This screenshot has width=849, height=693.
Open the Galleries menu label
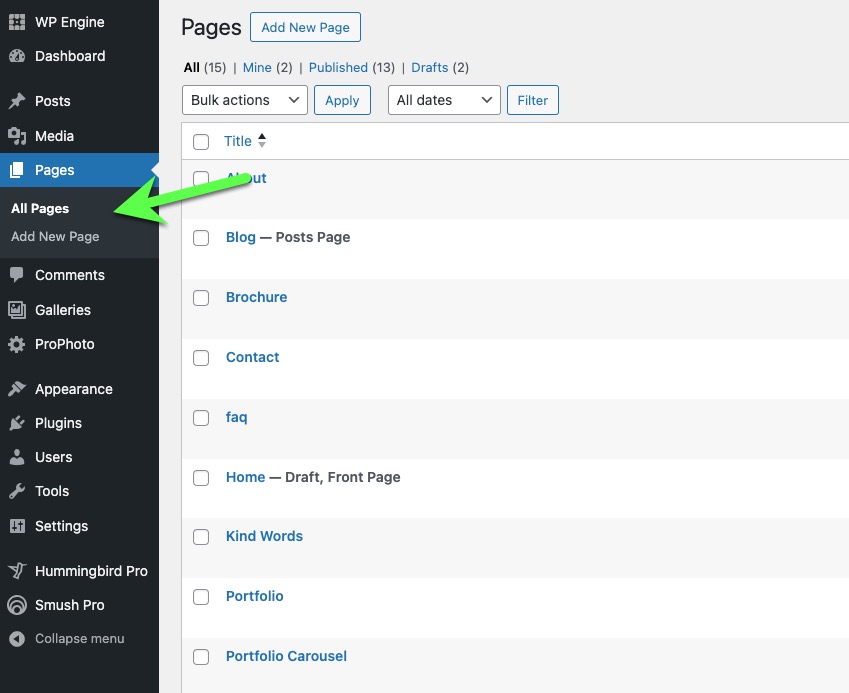[x=63, y=310]
